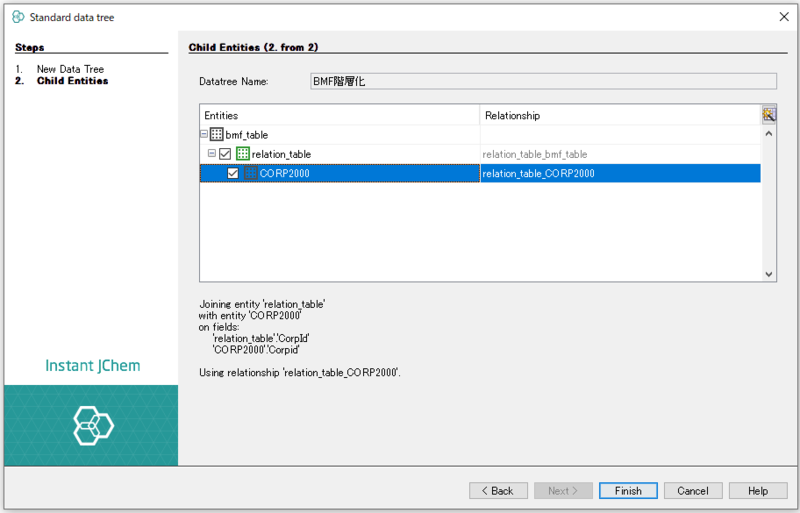Go back with the Back button
The image size is (800, 513).
[498, 491]
